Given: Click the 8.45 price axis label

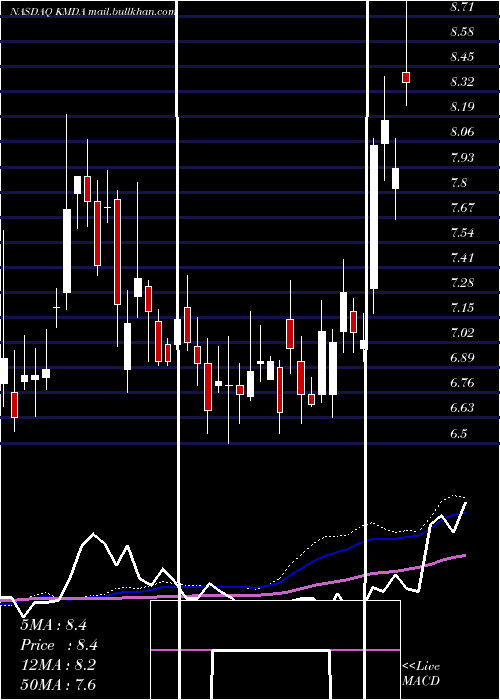Looking at the screenshot, I should coord(462,57).
